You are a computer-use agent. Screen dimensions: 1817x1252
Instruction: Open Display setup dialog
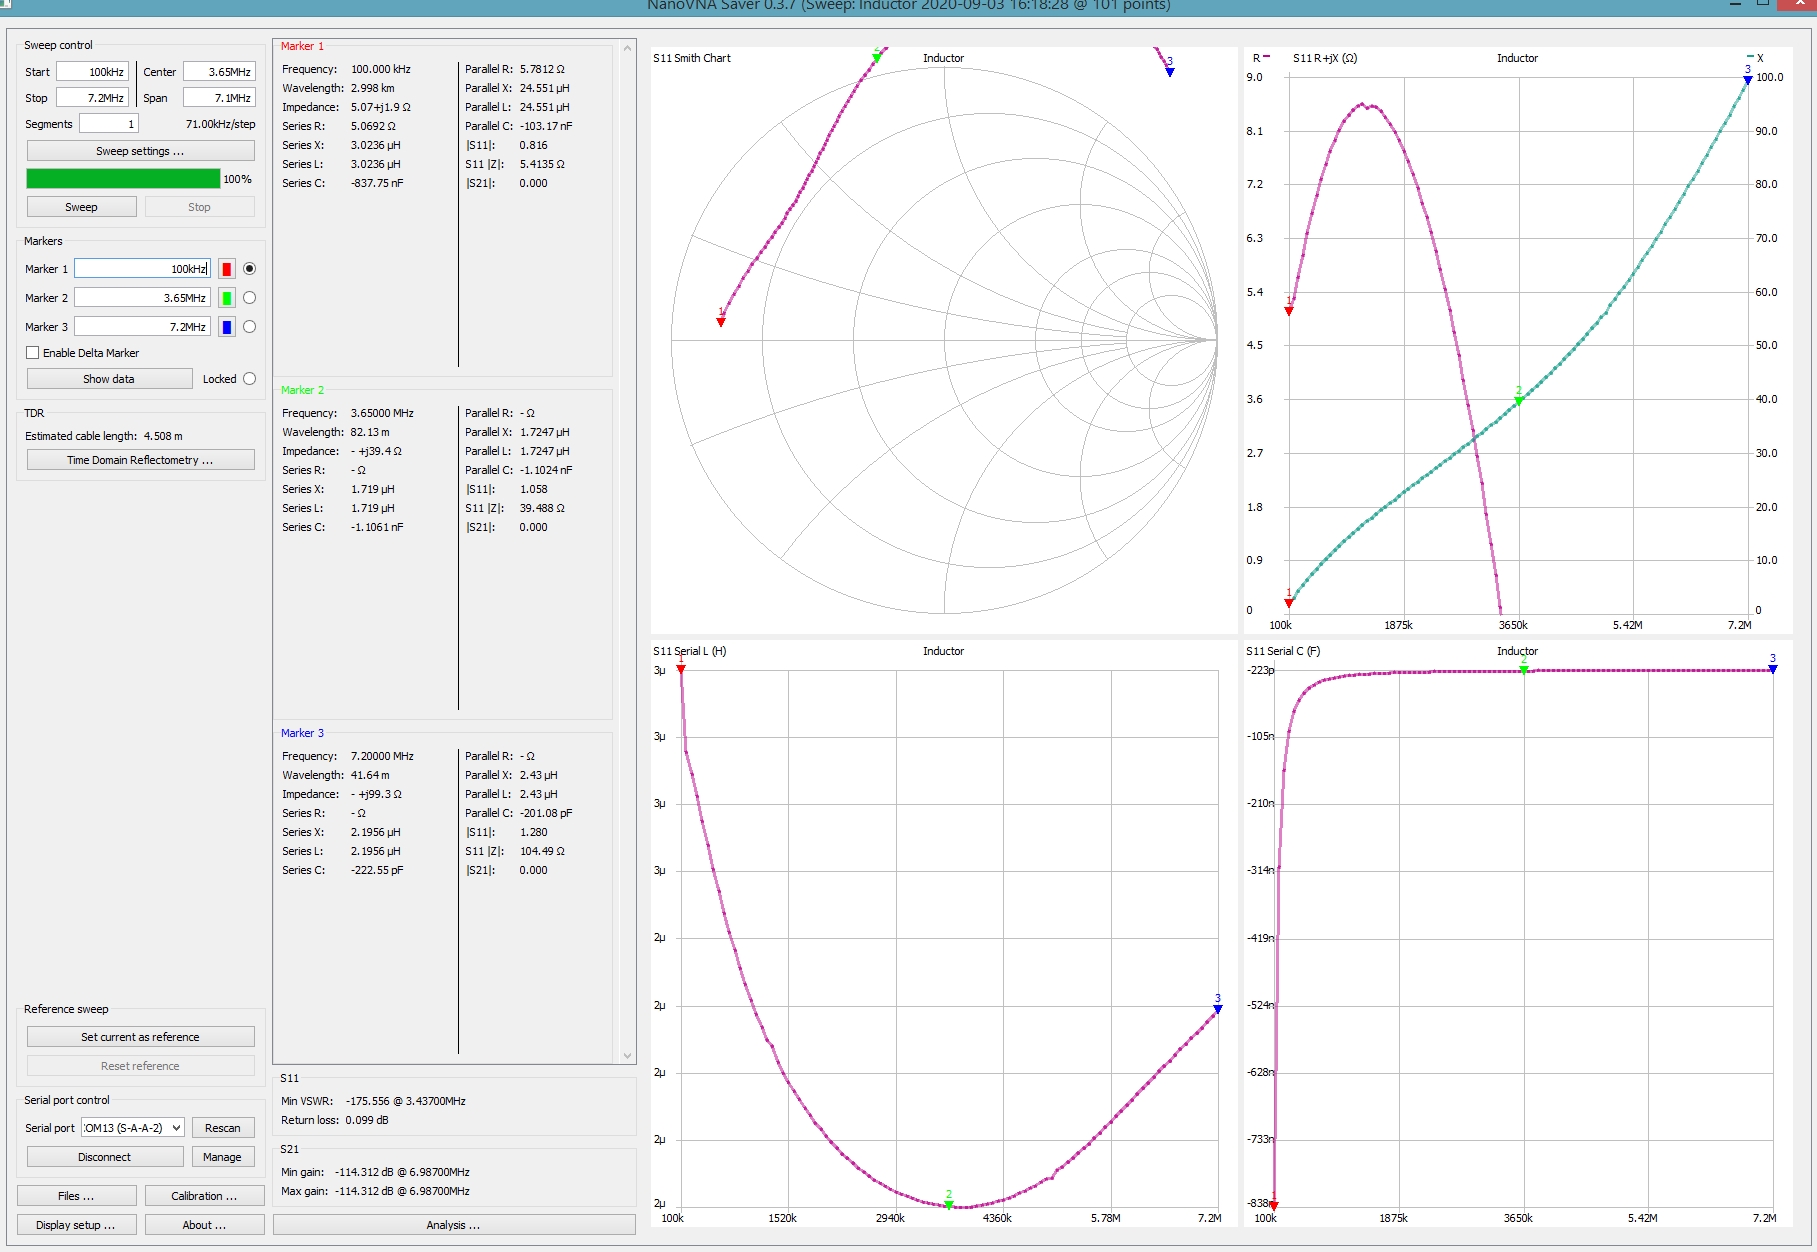point(76,1225)
